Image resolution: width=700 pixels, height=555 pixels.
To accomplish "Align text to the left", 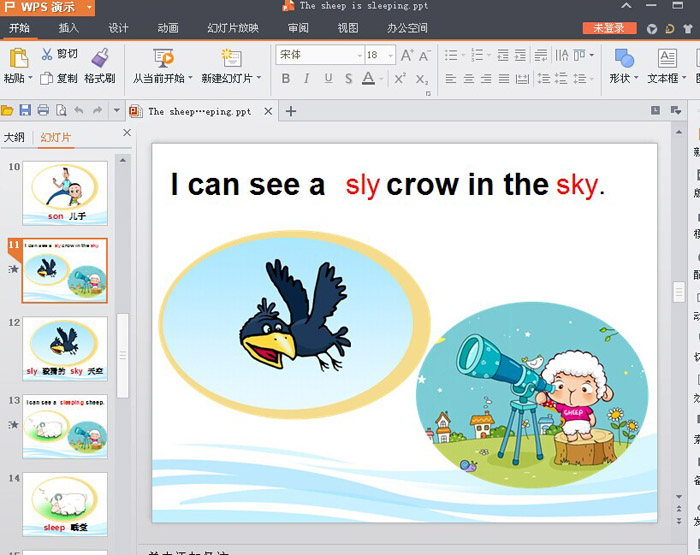I will [x=451, y=79].
